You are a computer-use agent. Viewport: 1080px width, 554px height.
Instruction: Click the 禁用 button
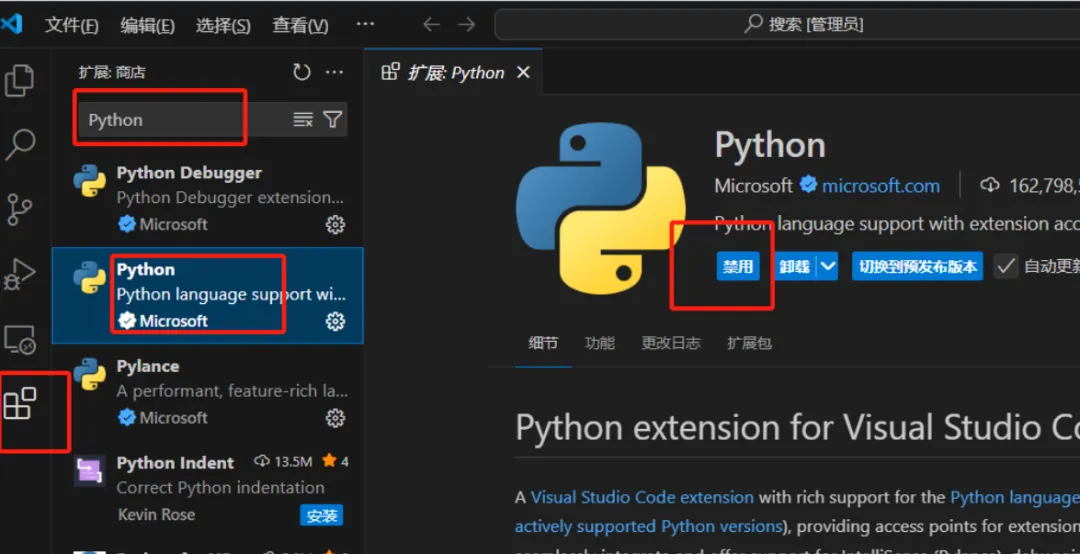(738, 267)
